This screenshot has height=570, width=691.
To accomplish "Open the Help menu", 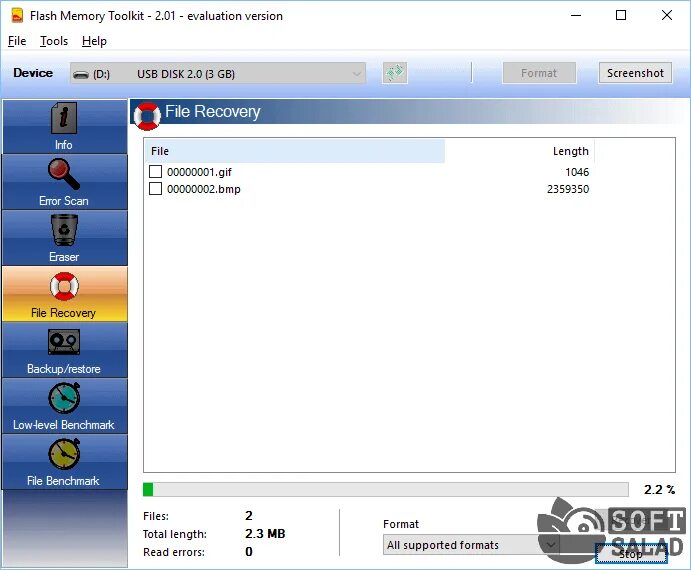I will tap(94, 41).
